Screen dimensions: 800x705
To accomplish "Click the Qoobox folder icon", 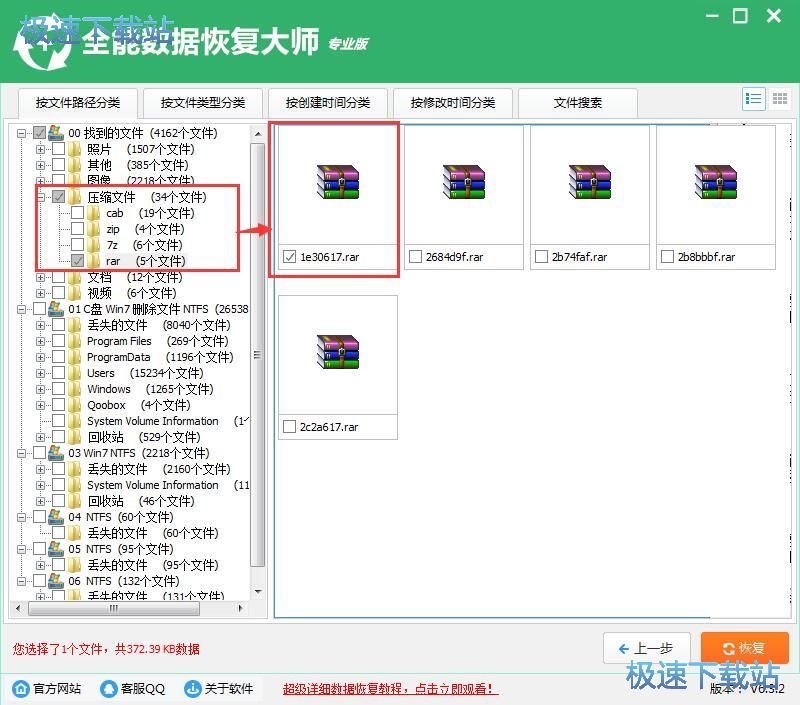I will [x=75, y=405].
